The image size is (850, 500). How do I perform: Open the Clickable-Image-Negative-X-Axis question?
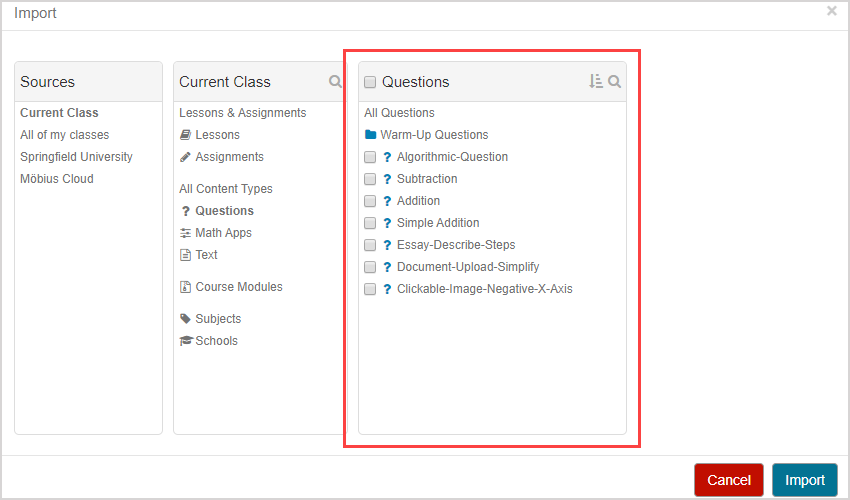click(x=484, y=289)
